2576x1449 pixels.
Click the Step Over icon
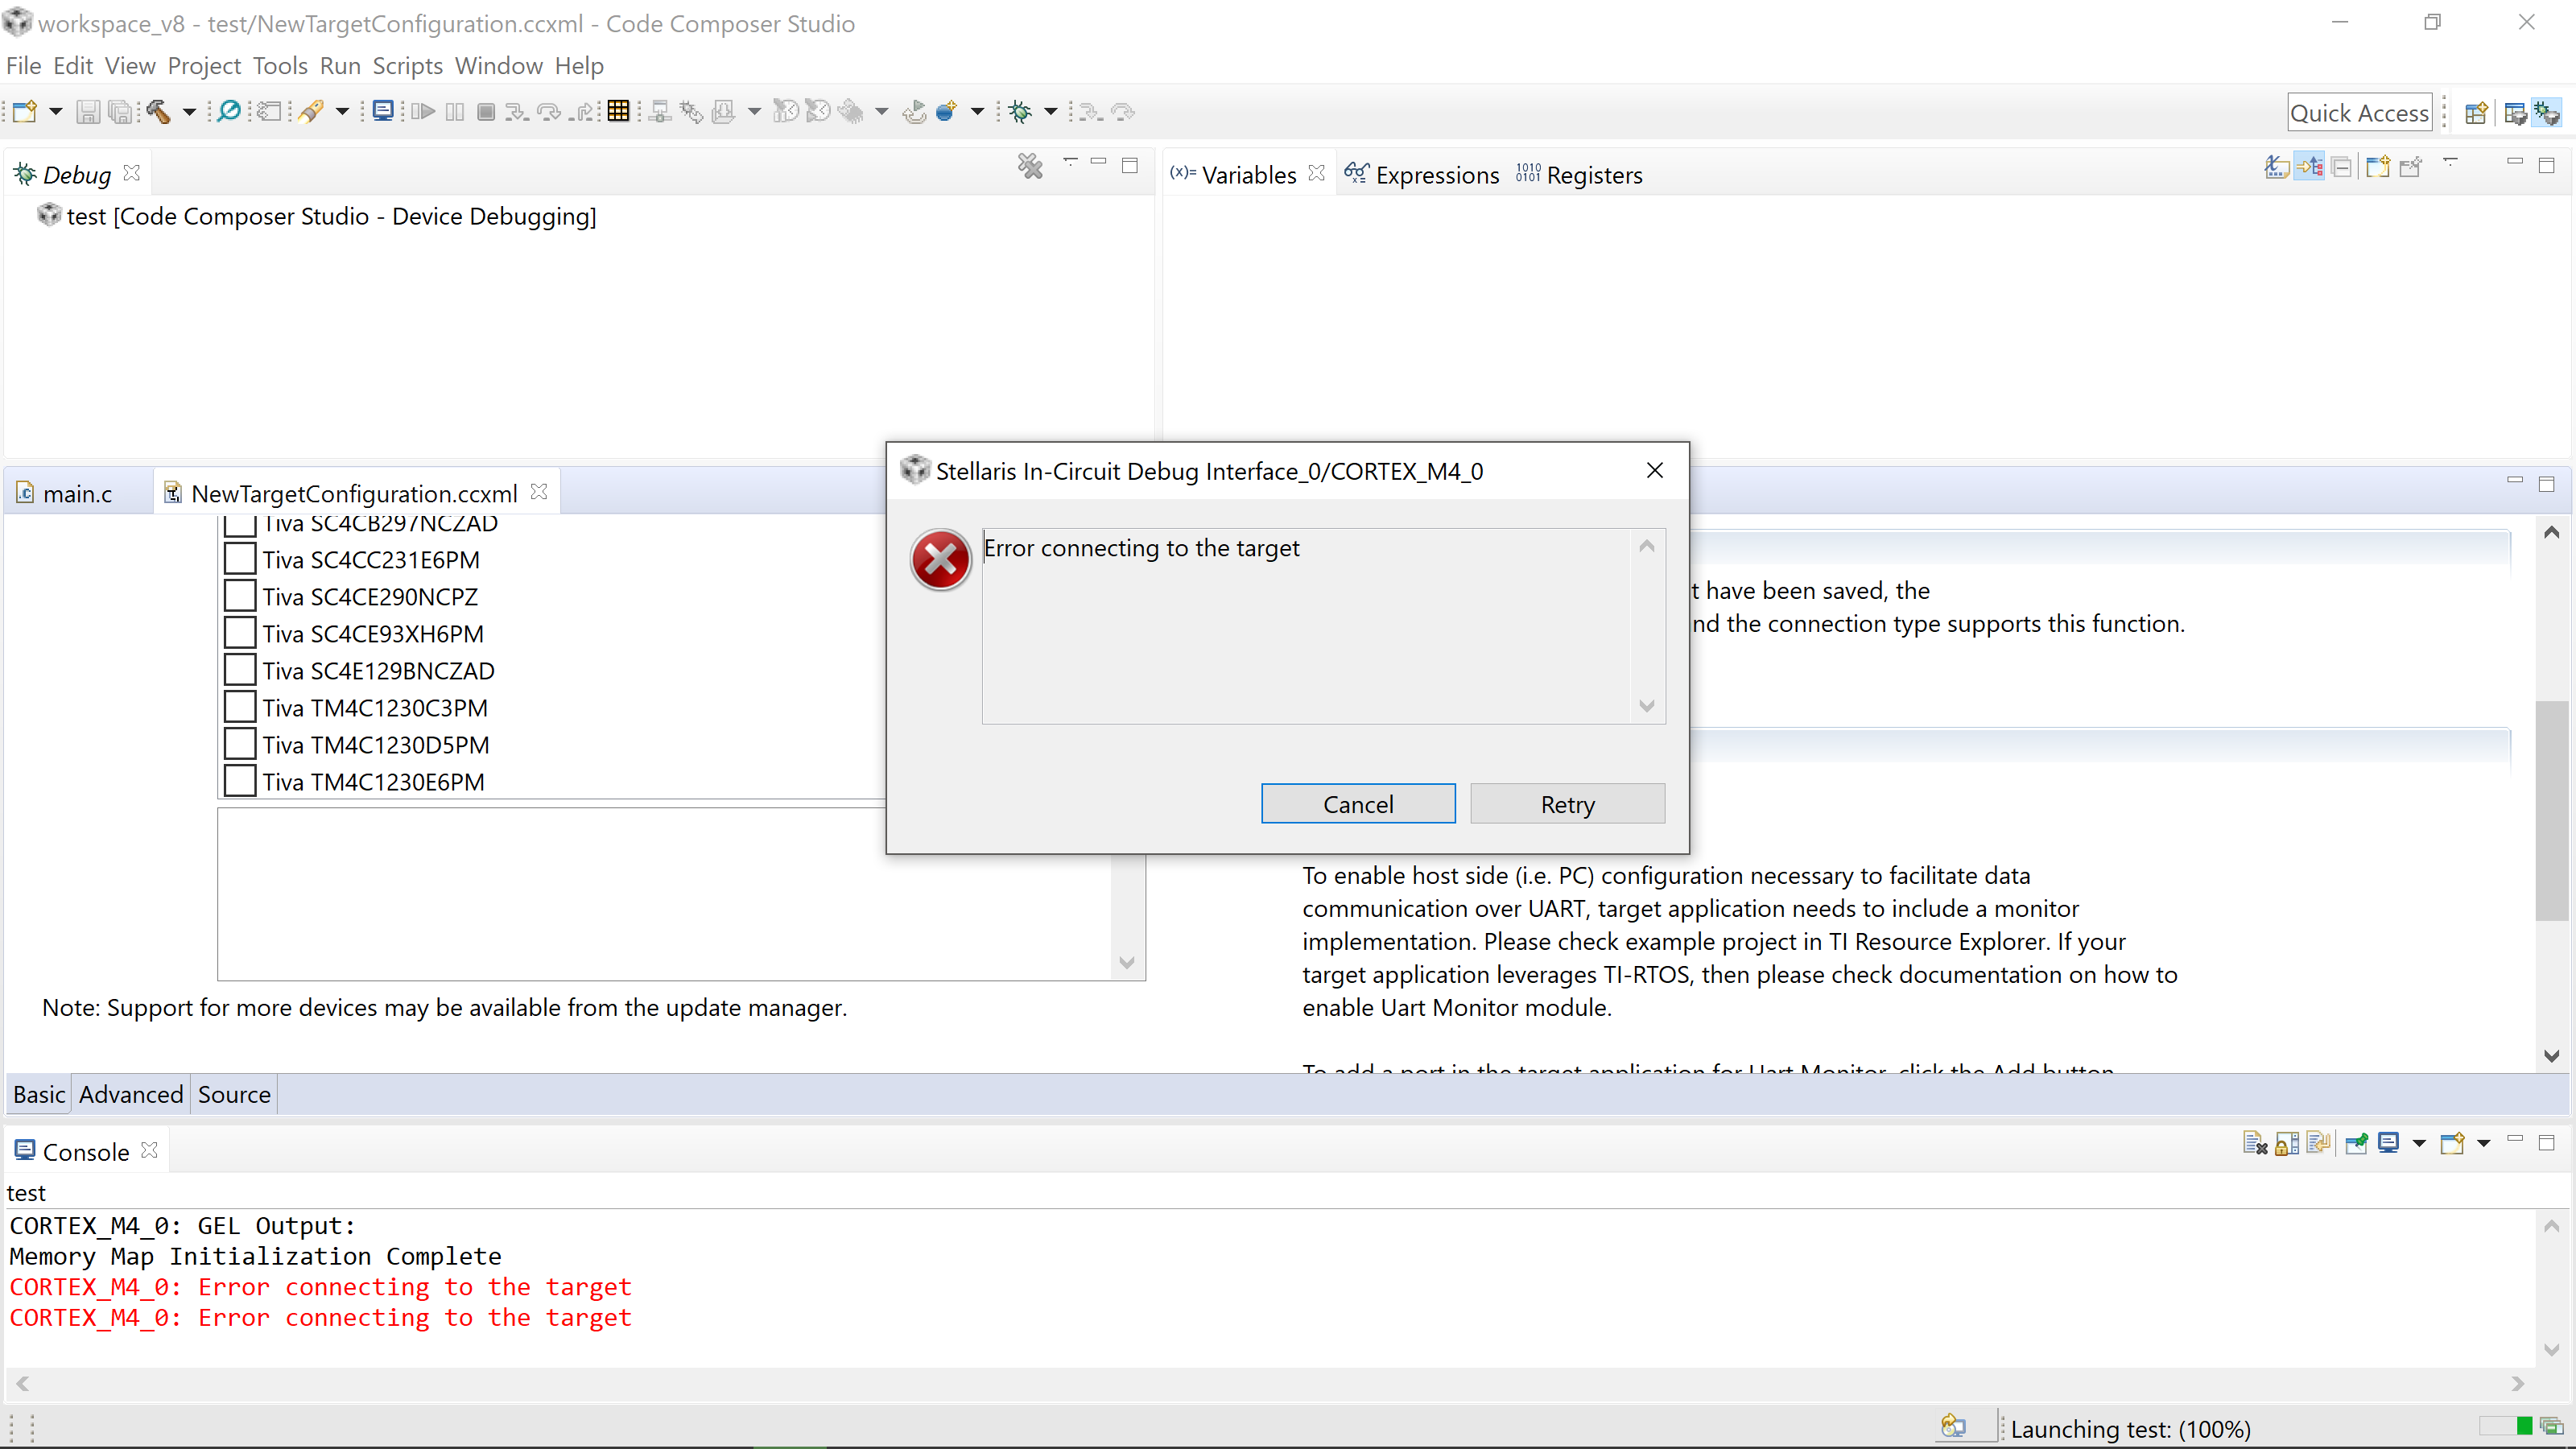pyautogui.click(x=549, y=112)
